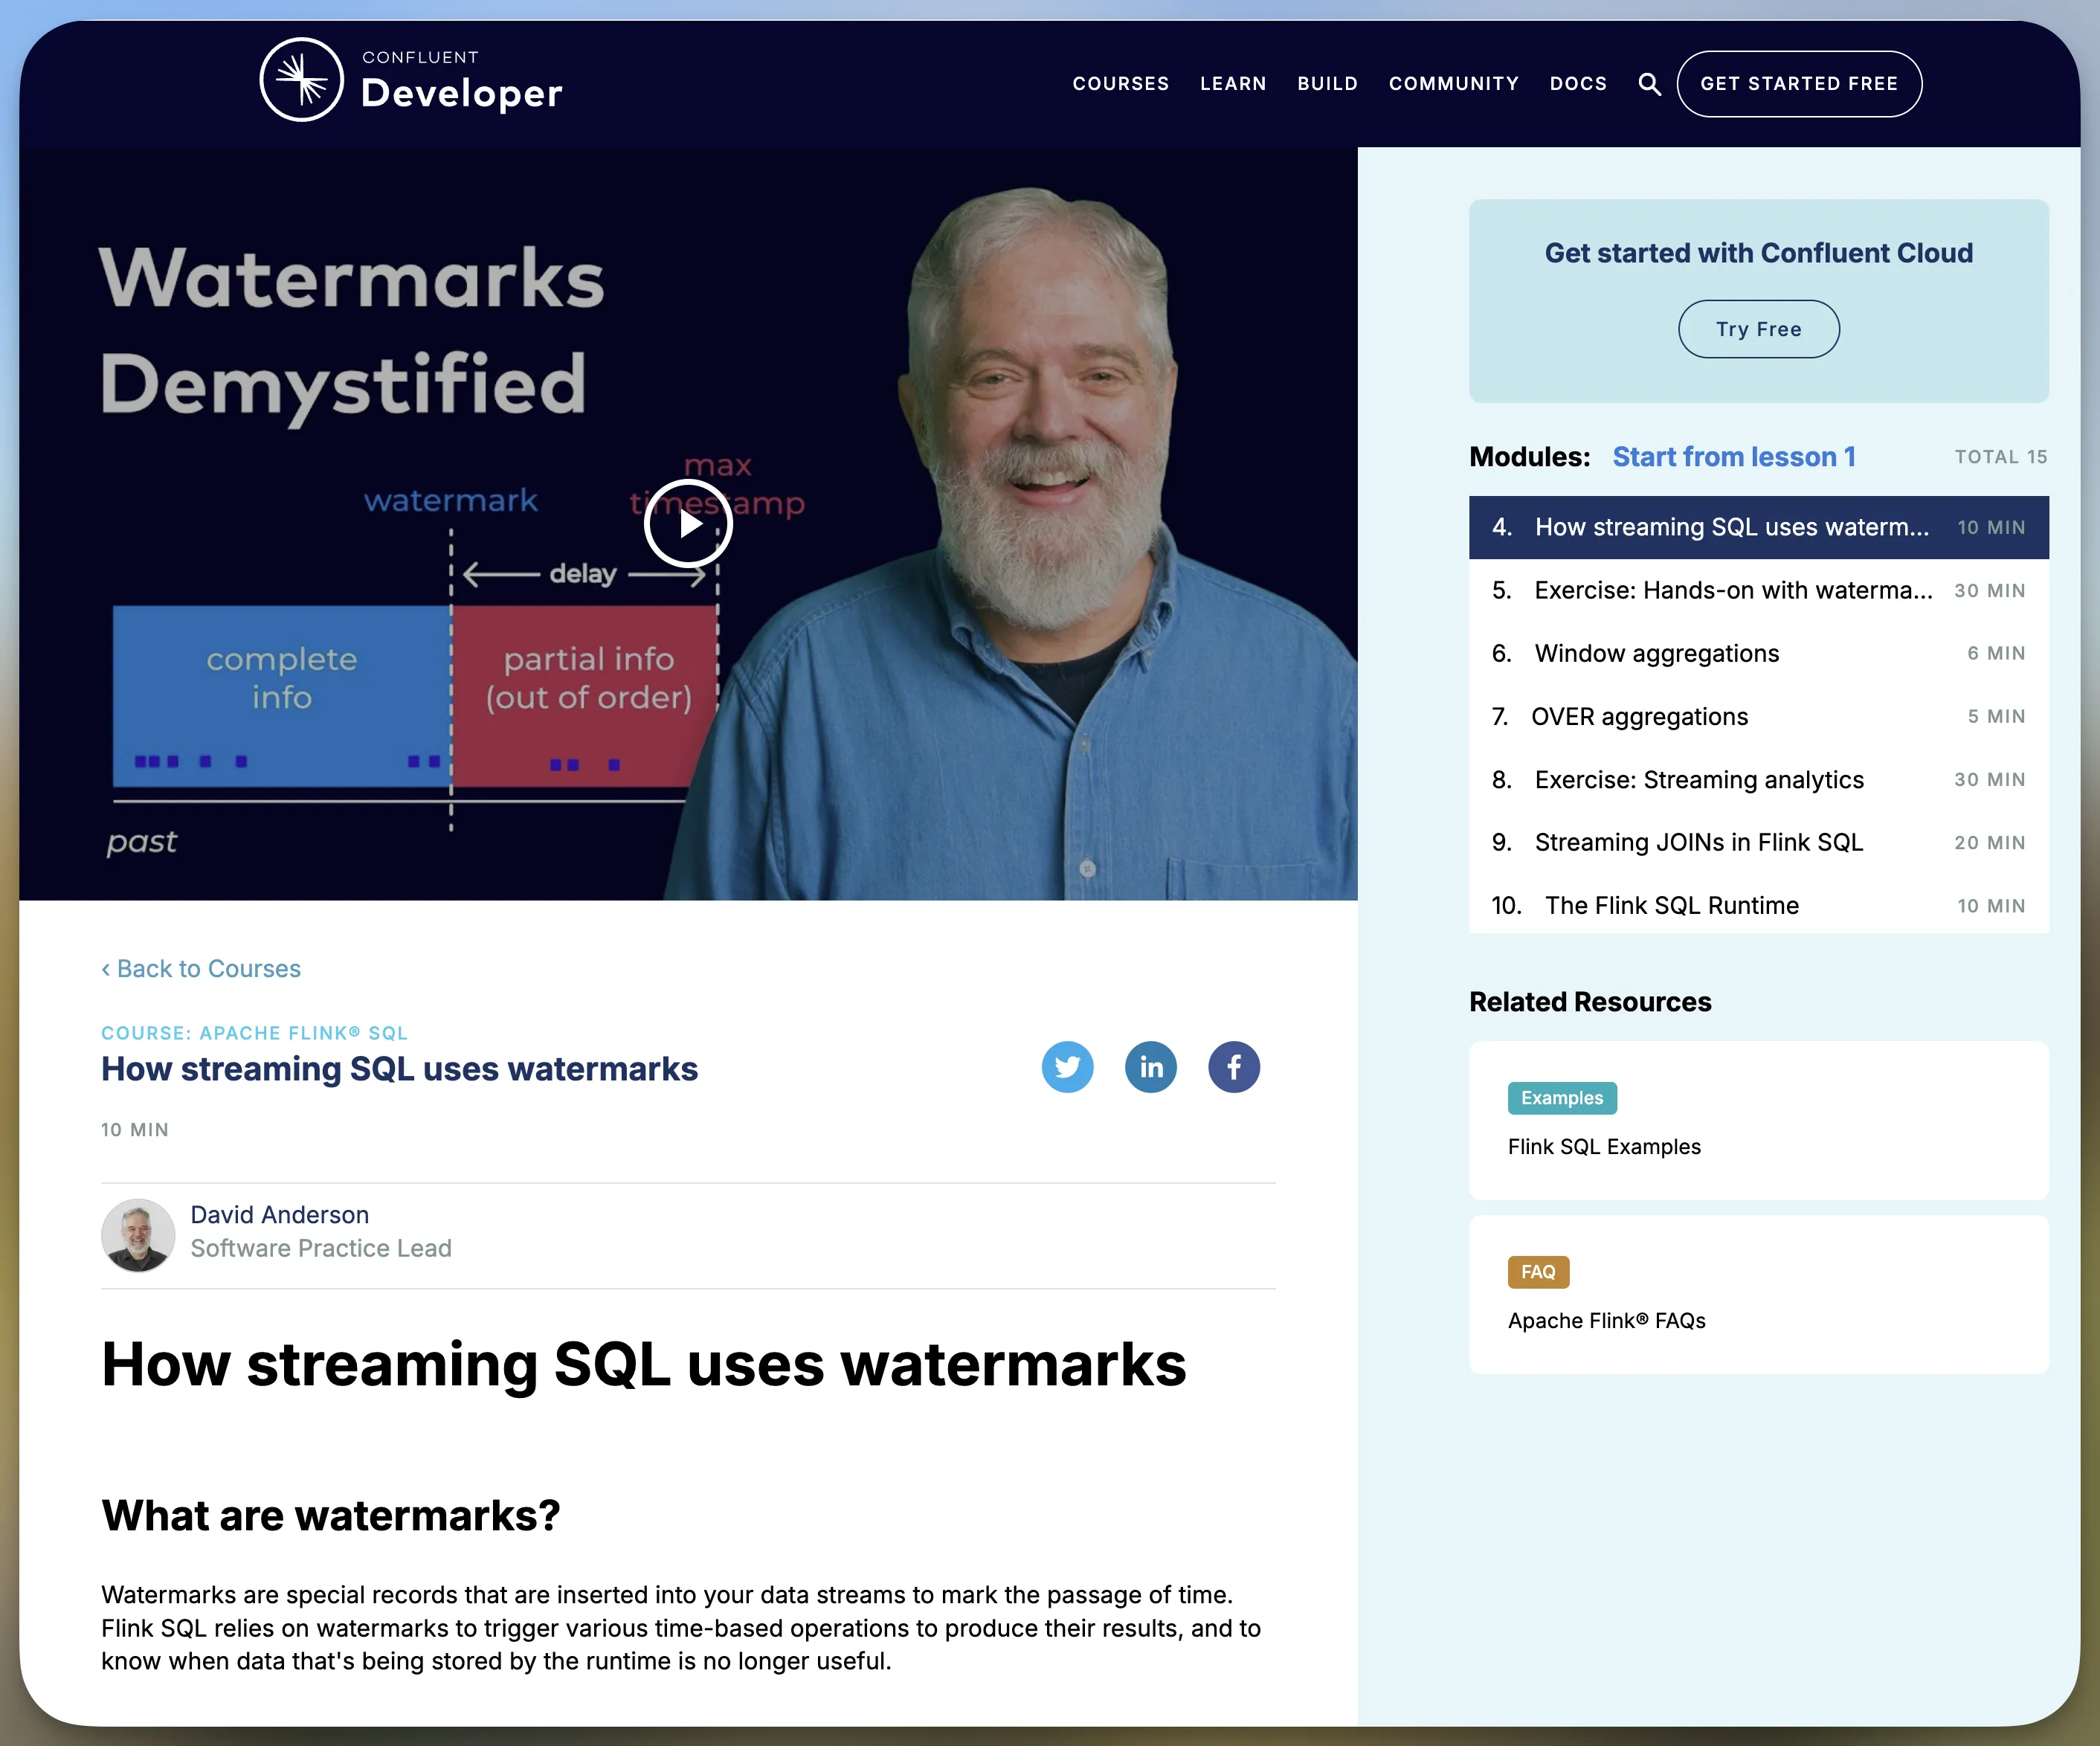The width and height of the screenshot is (2100, 1746).
Task: Open the Community nav item
Action: [1453, 84]
